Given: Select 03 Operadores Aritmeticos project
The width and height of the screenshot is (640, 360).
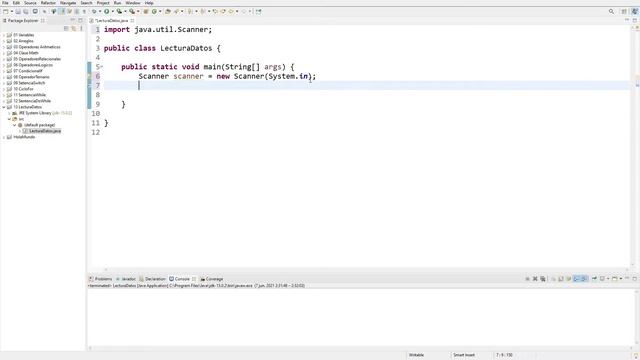Looking at the screenshot, I should click(37, 47).
